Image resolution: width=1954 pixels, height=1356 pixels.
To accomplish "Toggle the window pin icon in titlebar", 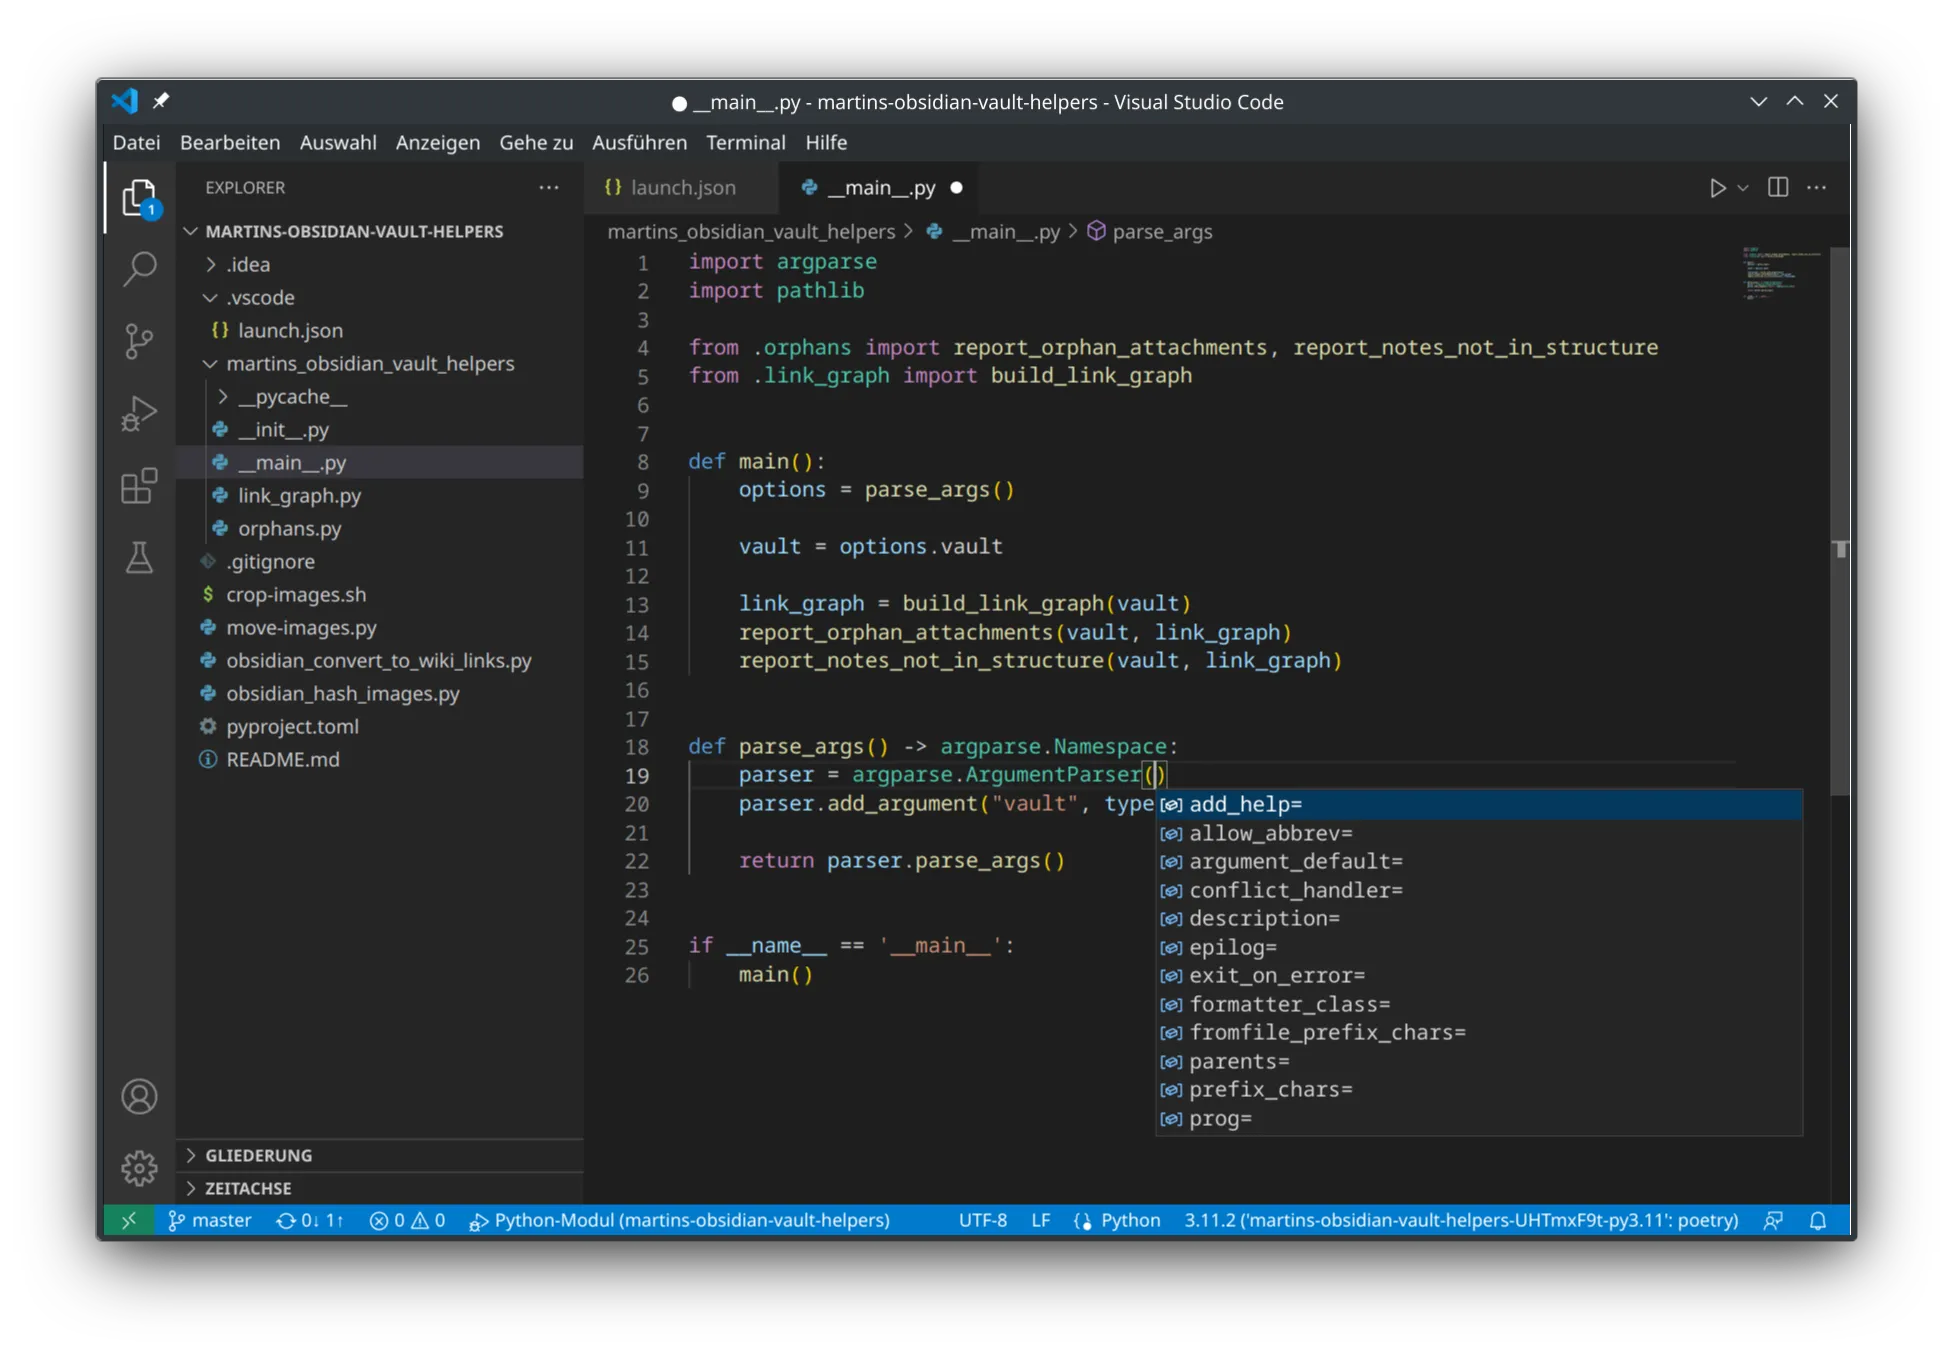I will pyautogui.click(x=161, y=101).
